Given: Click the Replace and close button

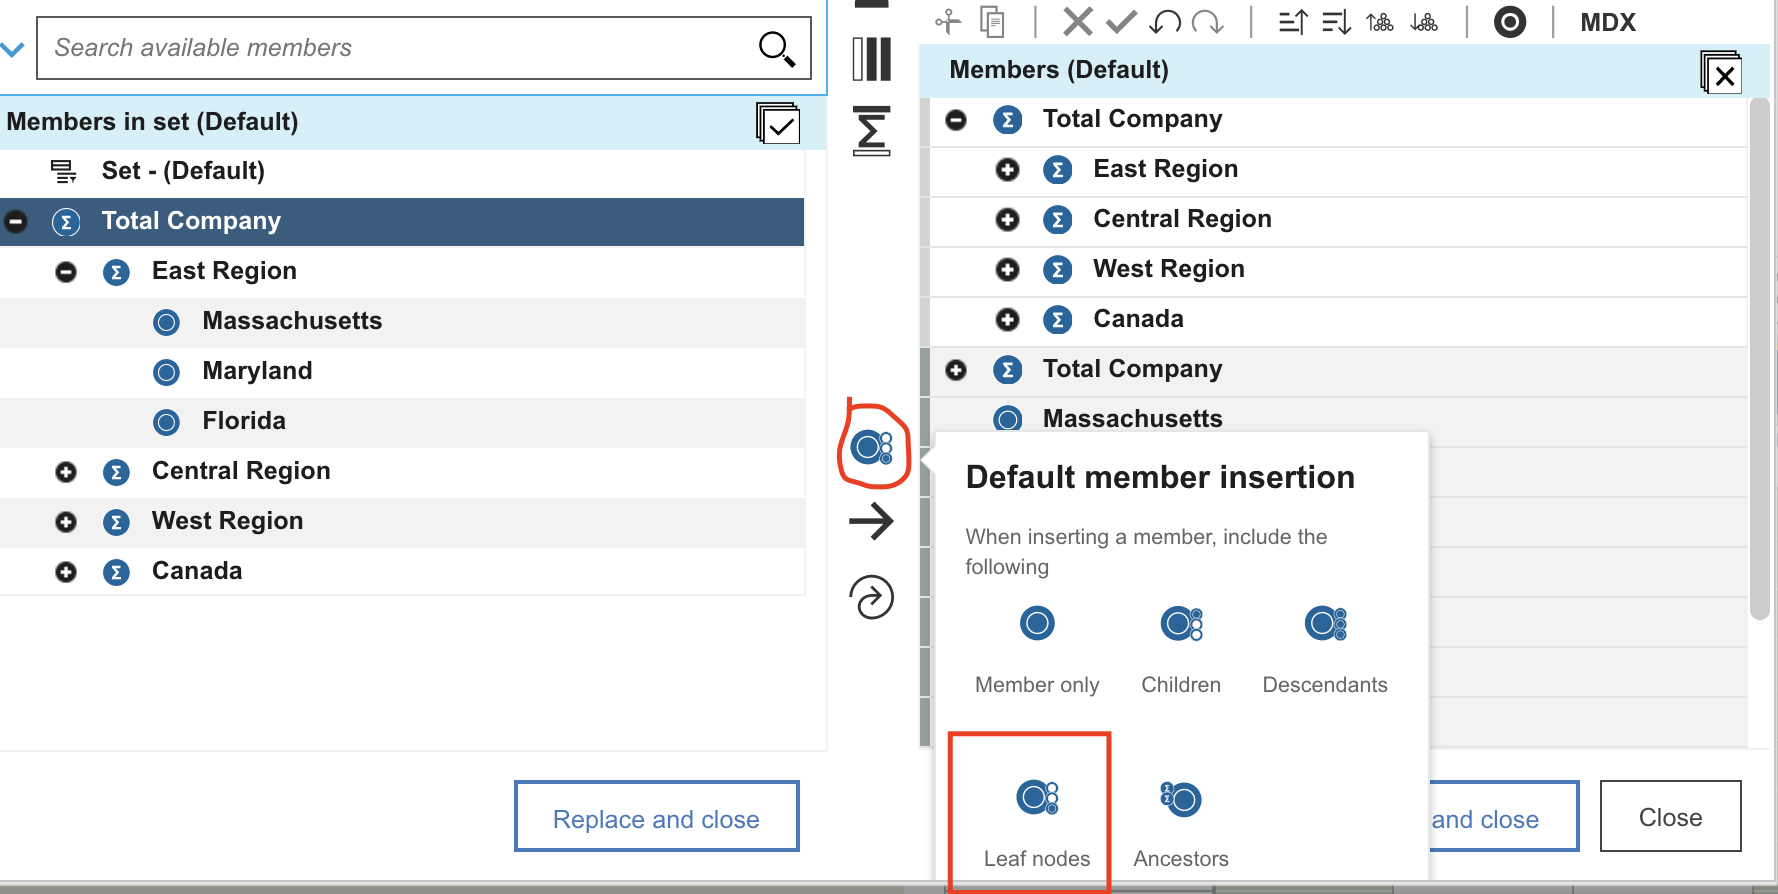Looking at the screenshot, I should 656,817.
